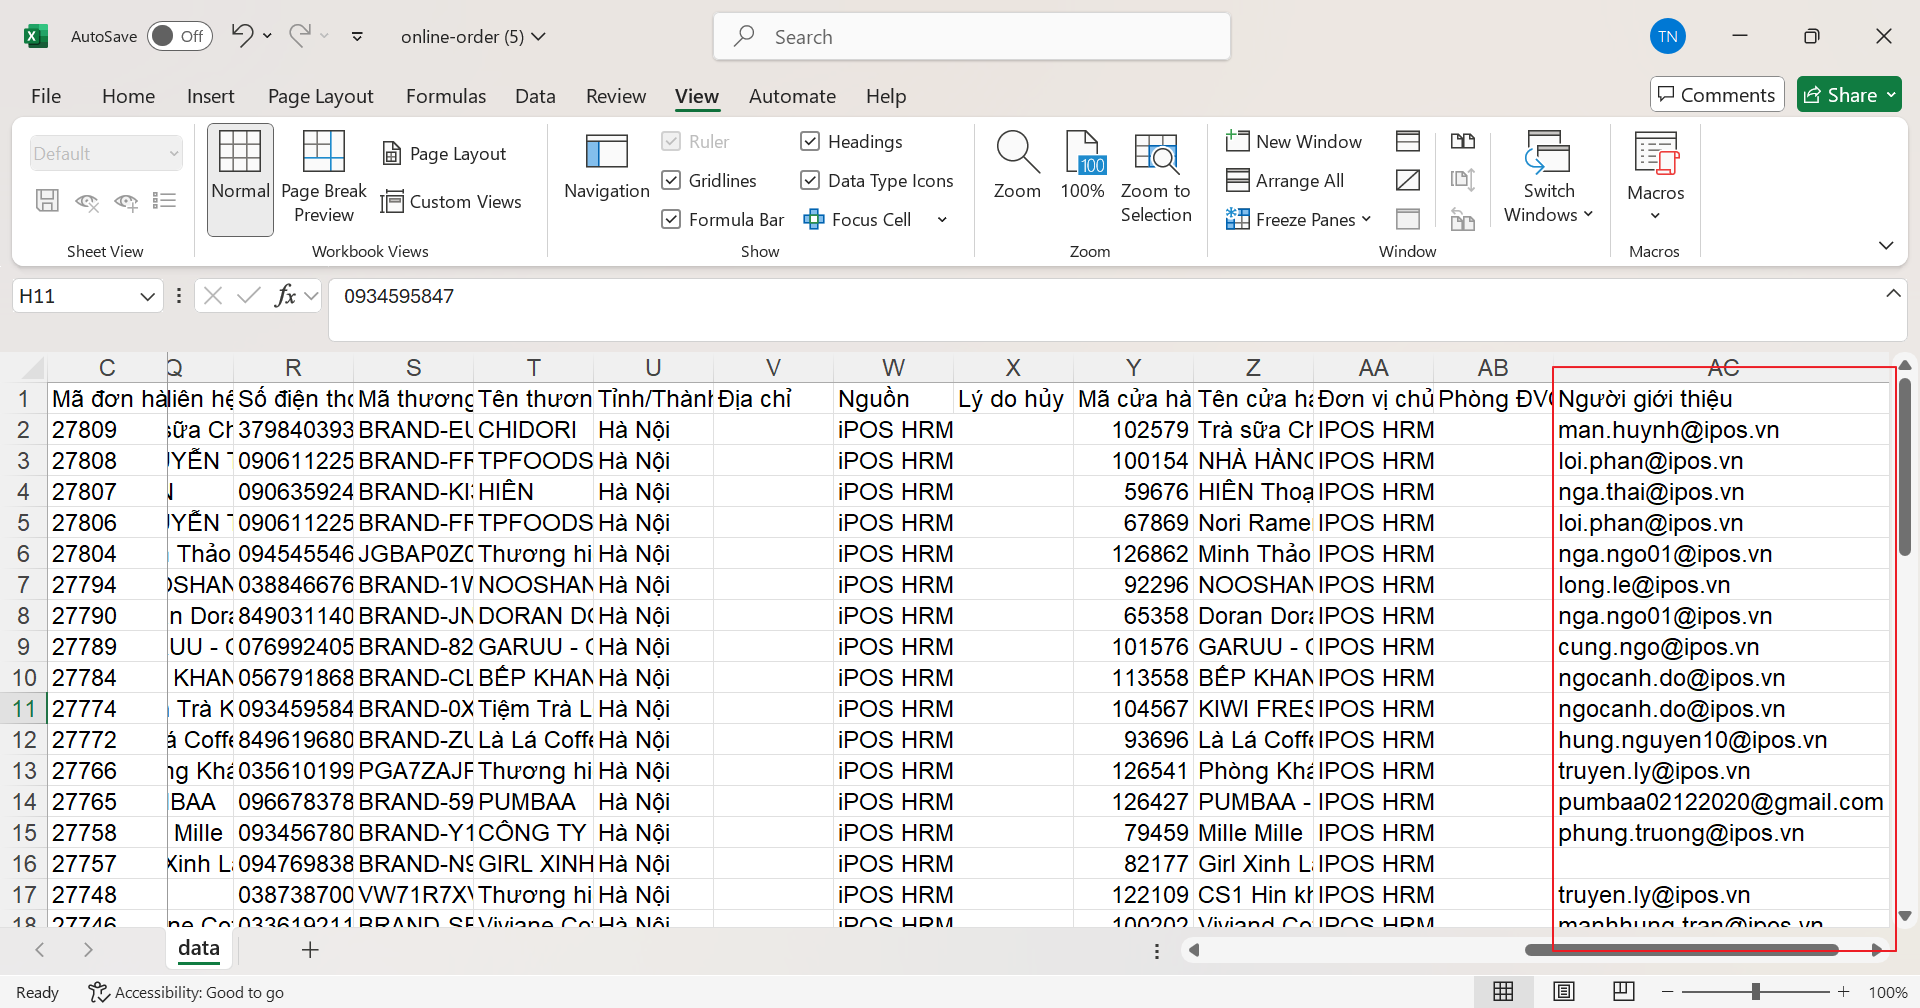Uncheck the Gridlines checkbox
The width and height of the screenshot is (1920, 1008).
671,181
